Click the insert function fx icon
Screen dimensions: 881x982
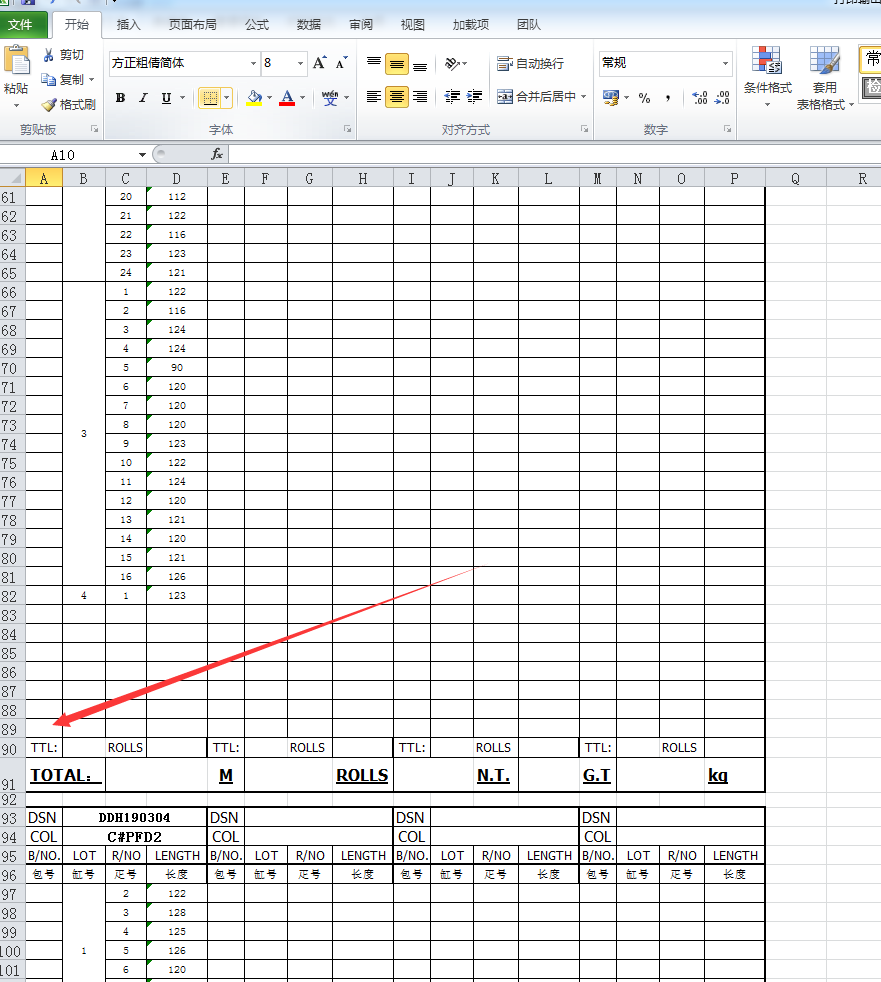[x=217, y=154]
